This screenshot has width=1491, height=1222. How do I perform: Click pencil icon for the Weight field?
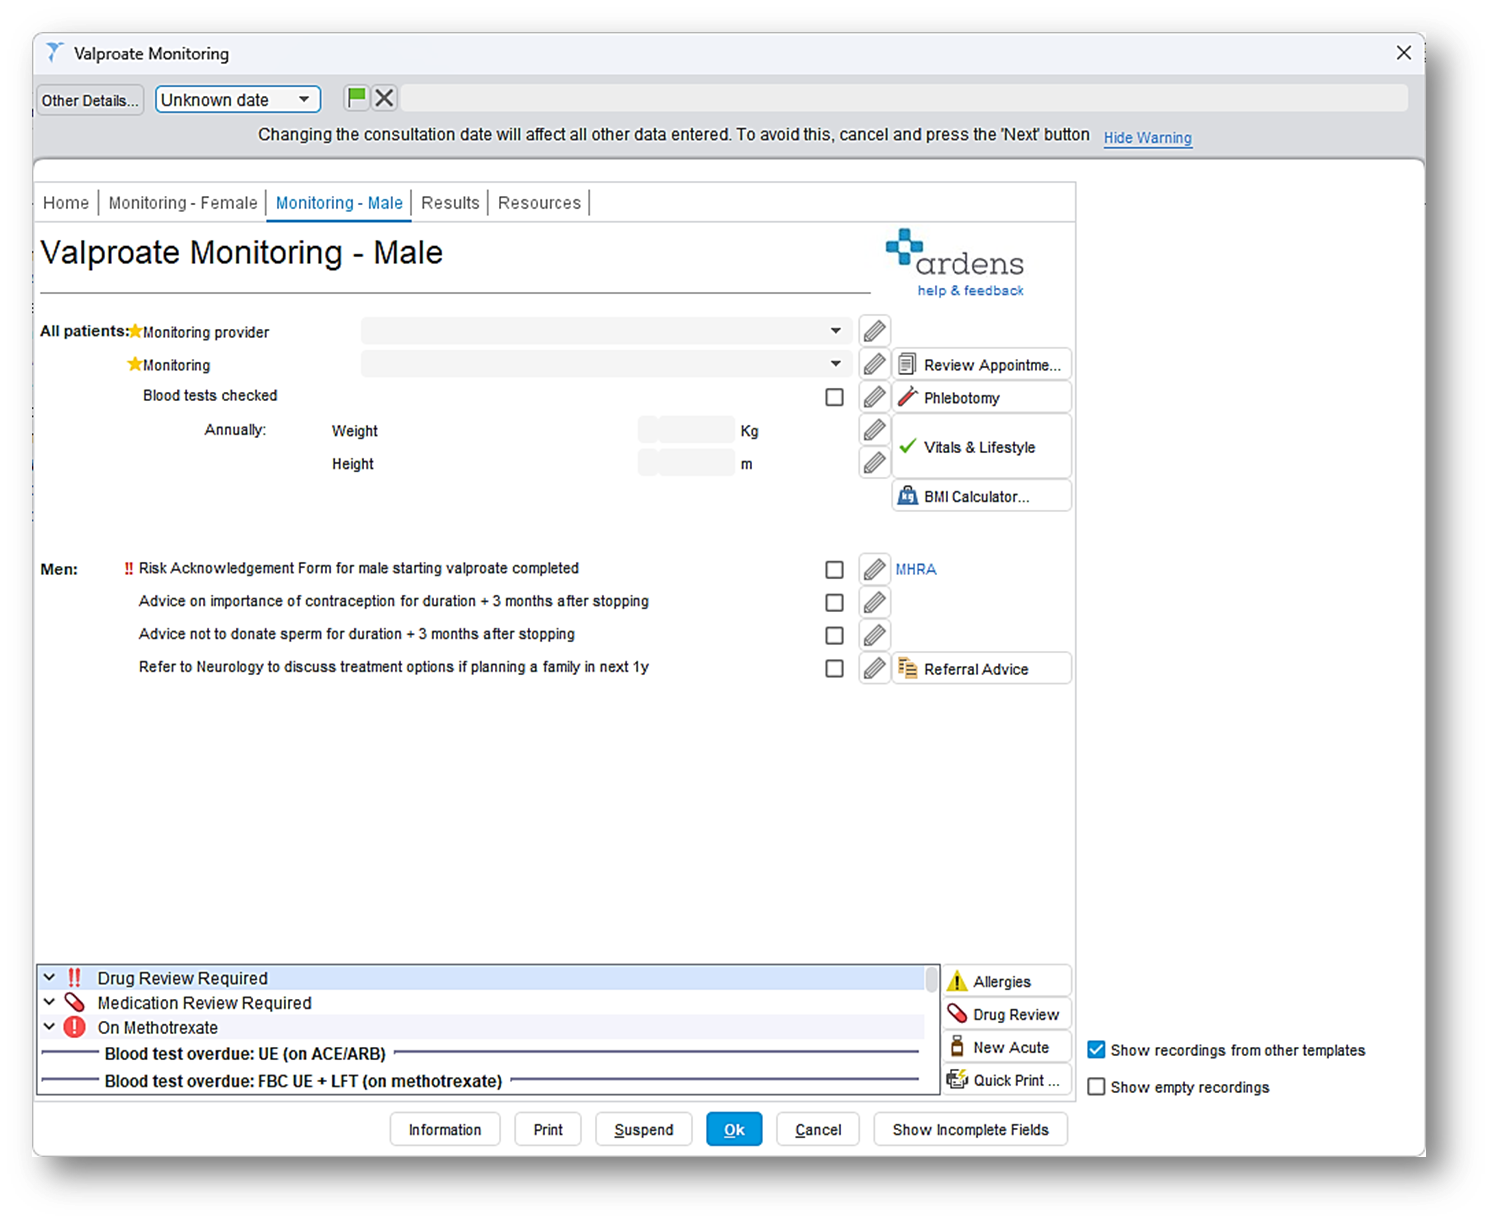tap(874, 430)
